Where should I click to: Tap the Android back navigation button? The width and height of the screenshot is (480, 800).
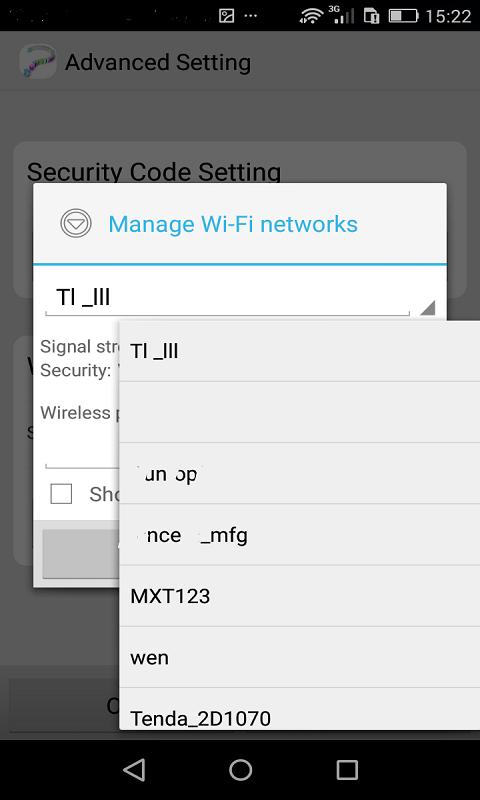tap(135, 769)
